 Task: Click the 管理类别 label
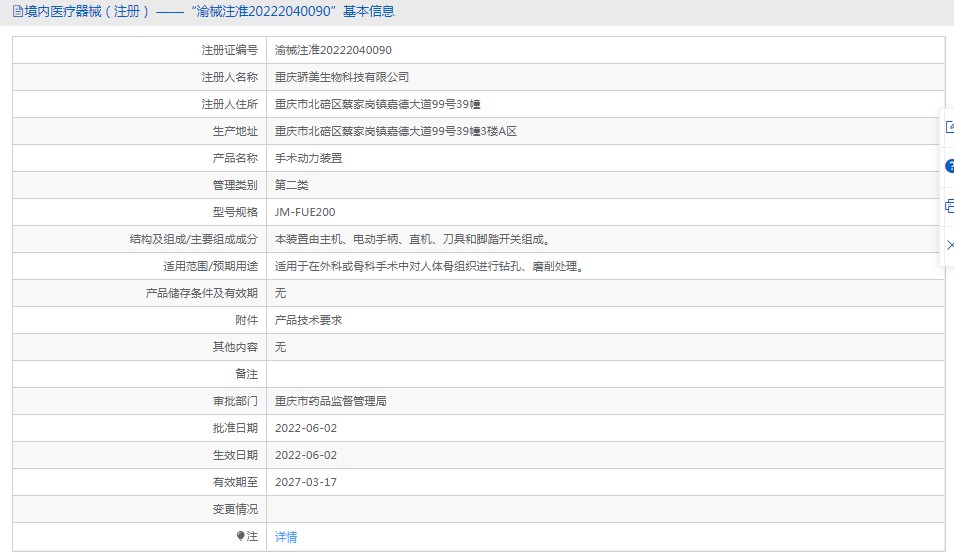235,185
